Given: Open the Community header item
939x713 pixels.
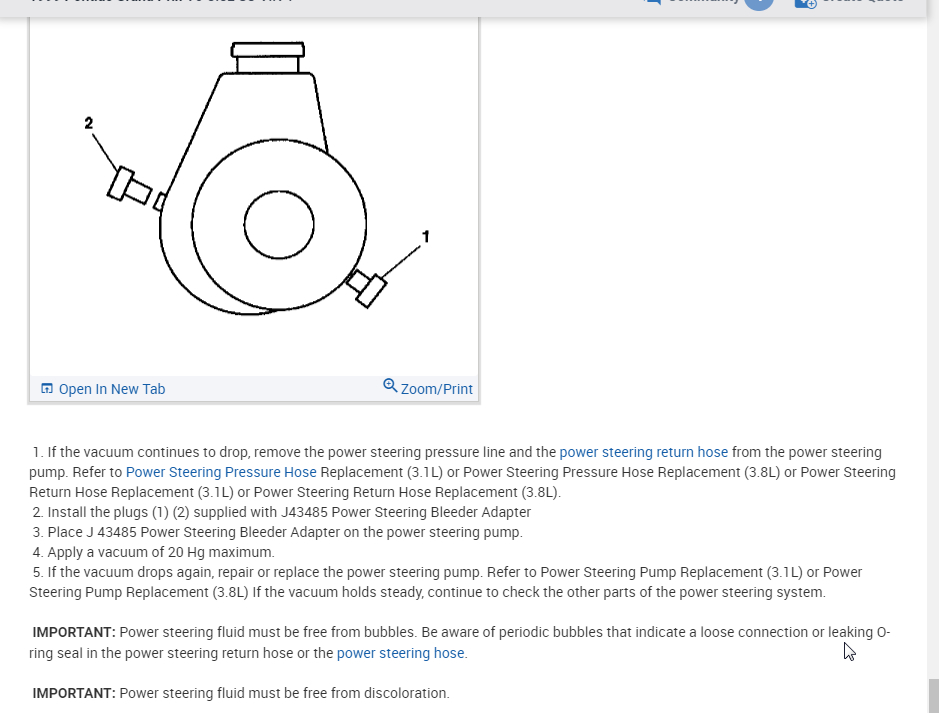Looking at the screenshot, I should click(704, 2).
